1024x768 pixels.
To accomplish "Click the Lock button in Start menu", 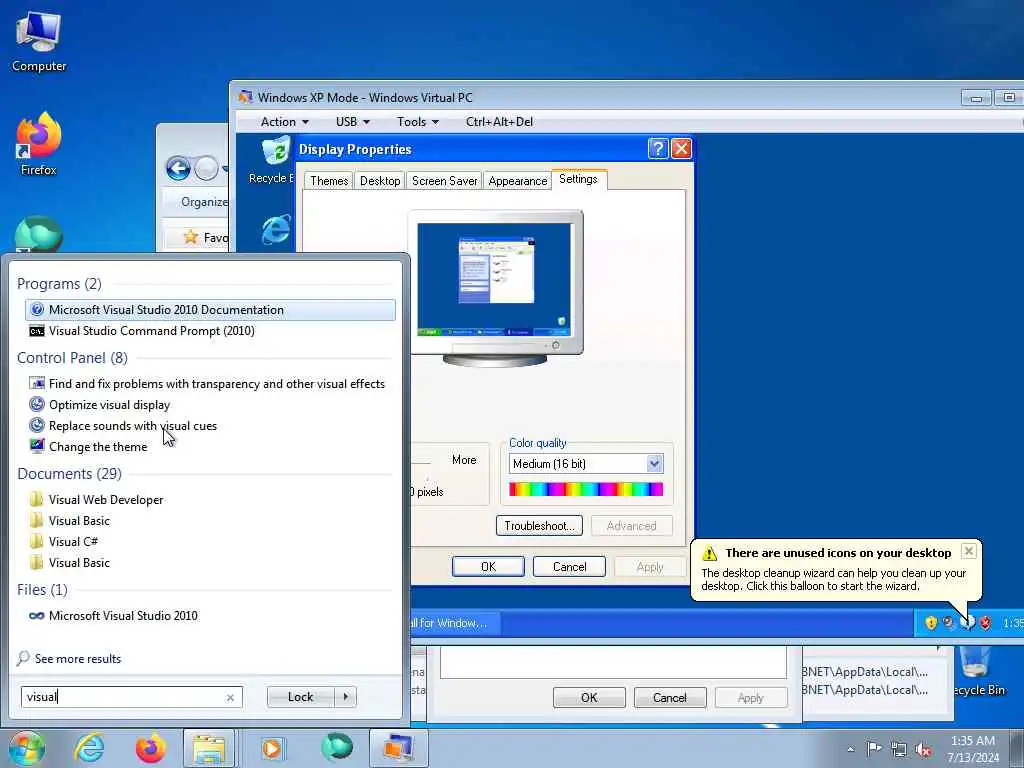I will coord(300,697).
